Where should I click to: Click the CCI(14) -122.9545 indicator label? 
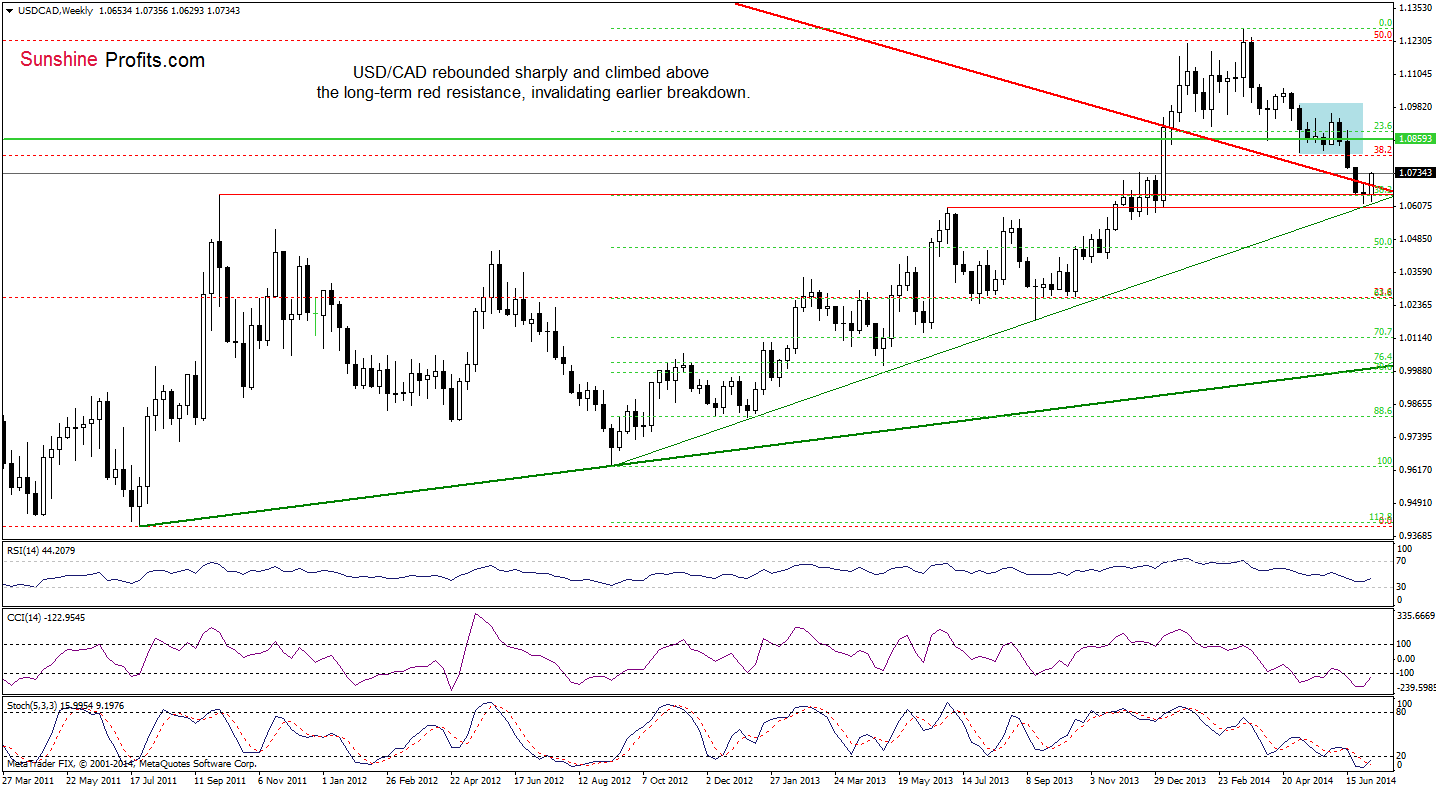tap(44, 616)
